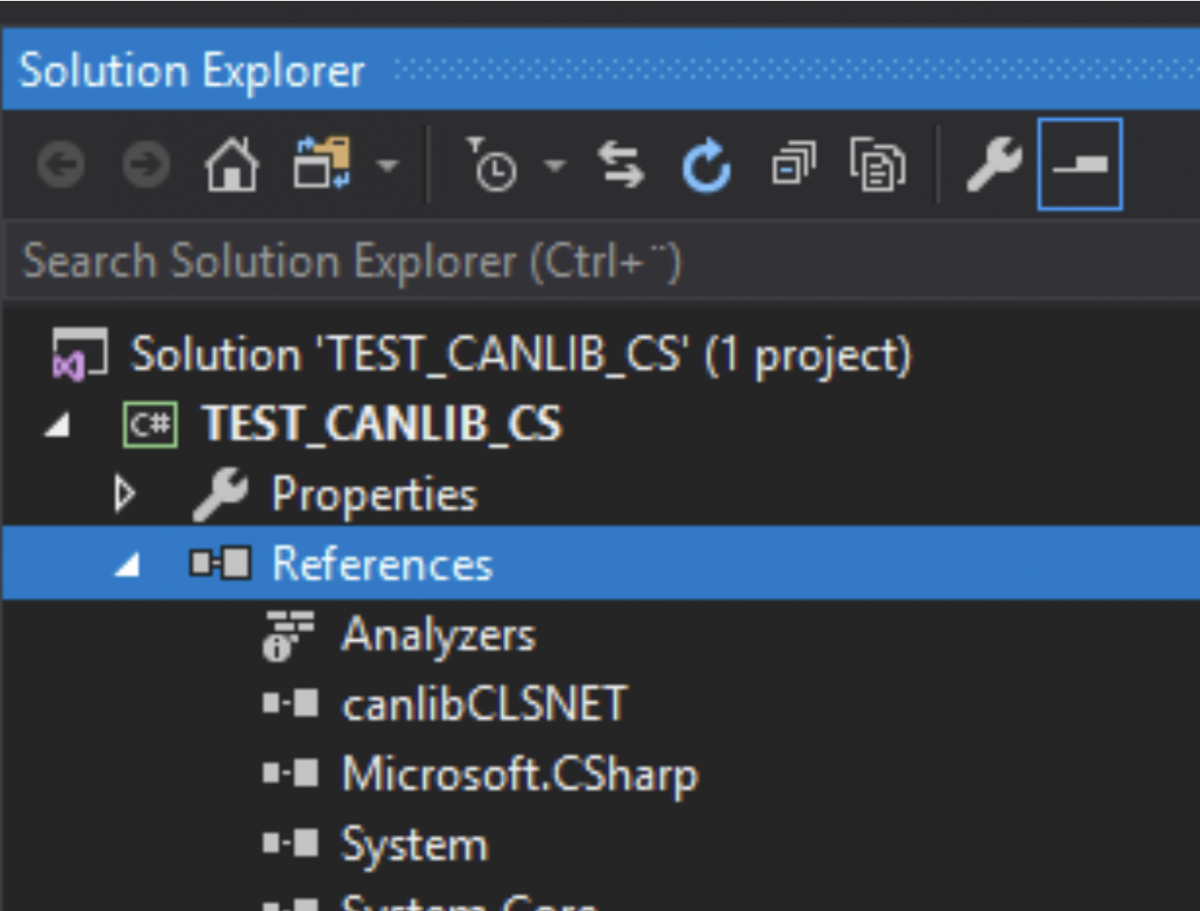The width and height of the screenshot is (1200, 911).
Task: Select the Microsoft.CSharp reference
Action: [520, 774]
